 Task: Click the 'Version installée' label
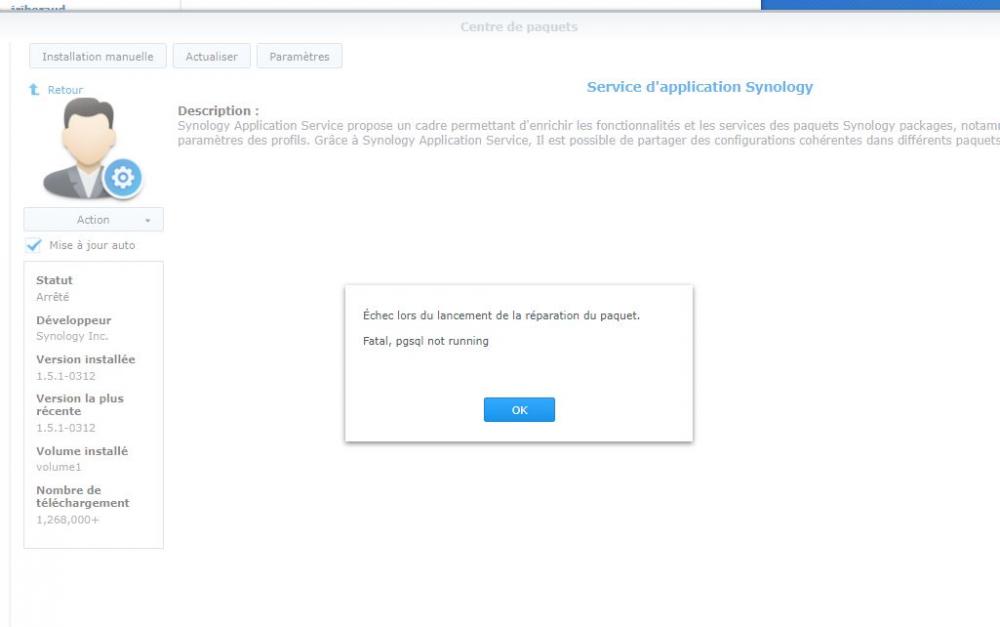(85, 359)
